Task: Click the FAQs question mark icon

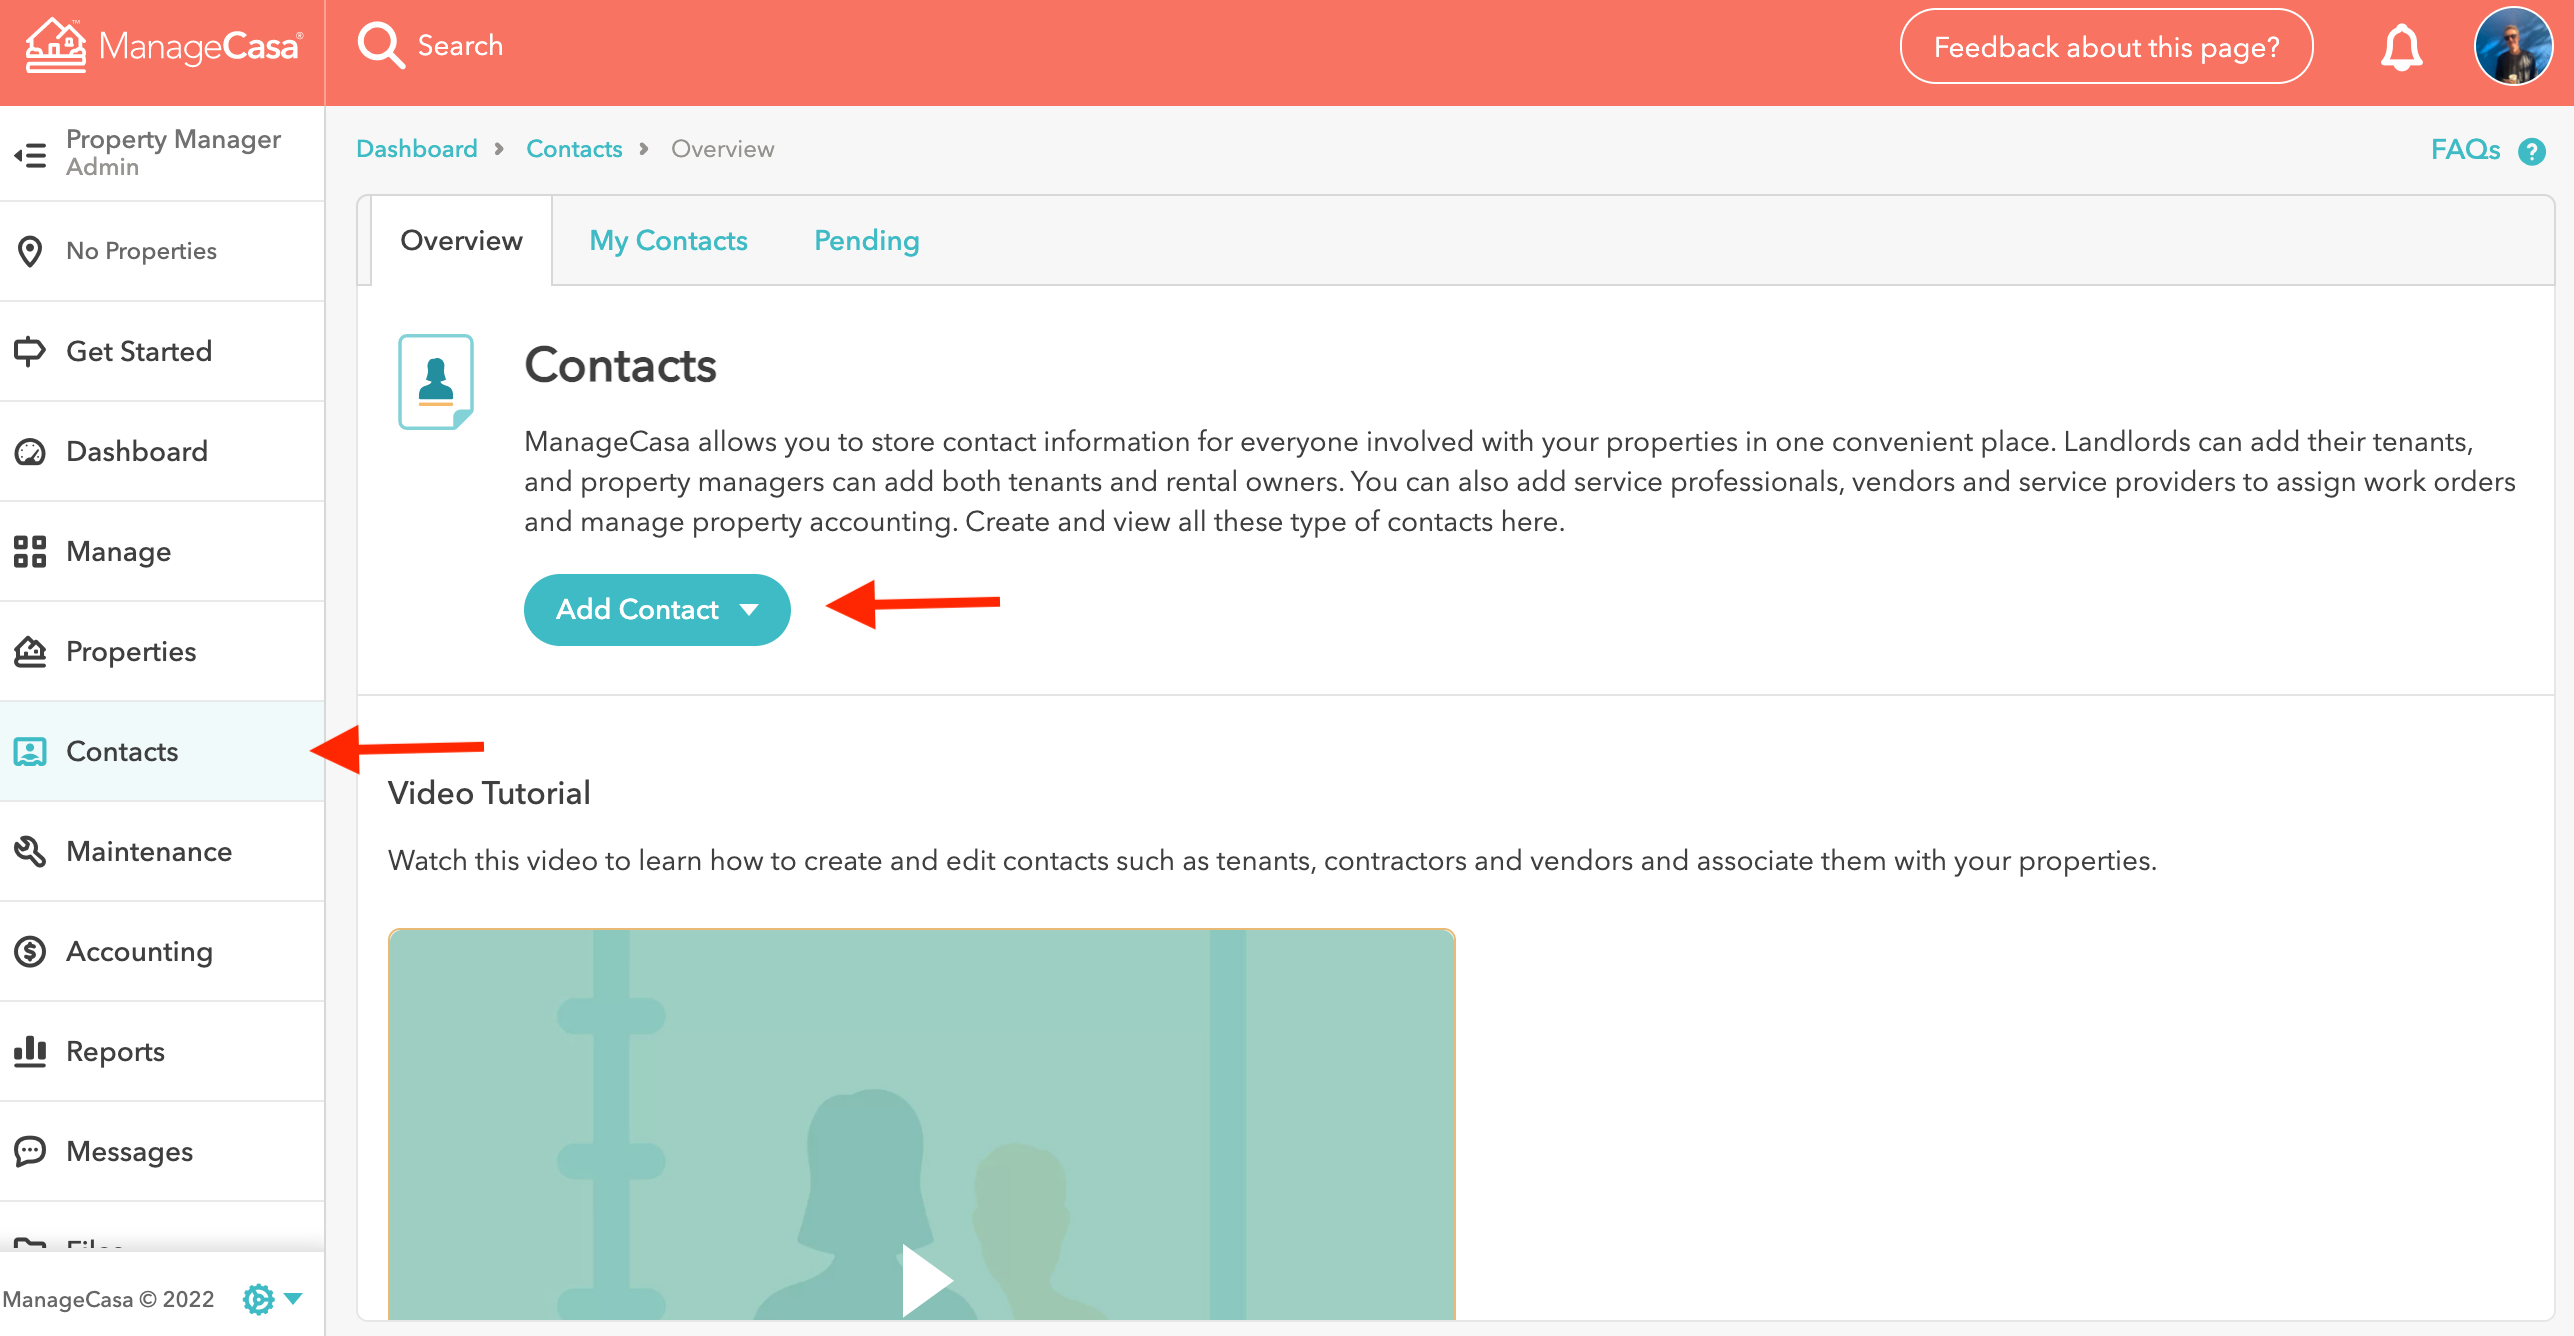Action: (2531, 151)
